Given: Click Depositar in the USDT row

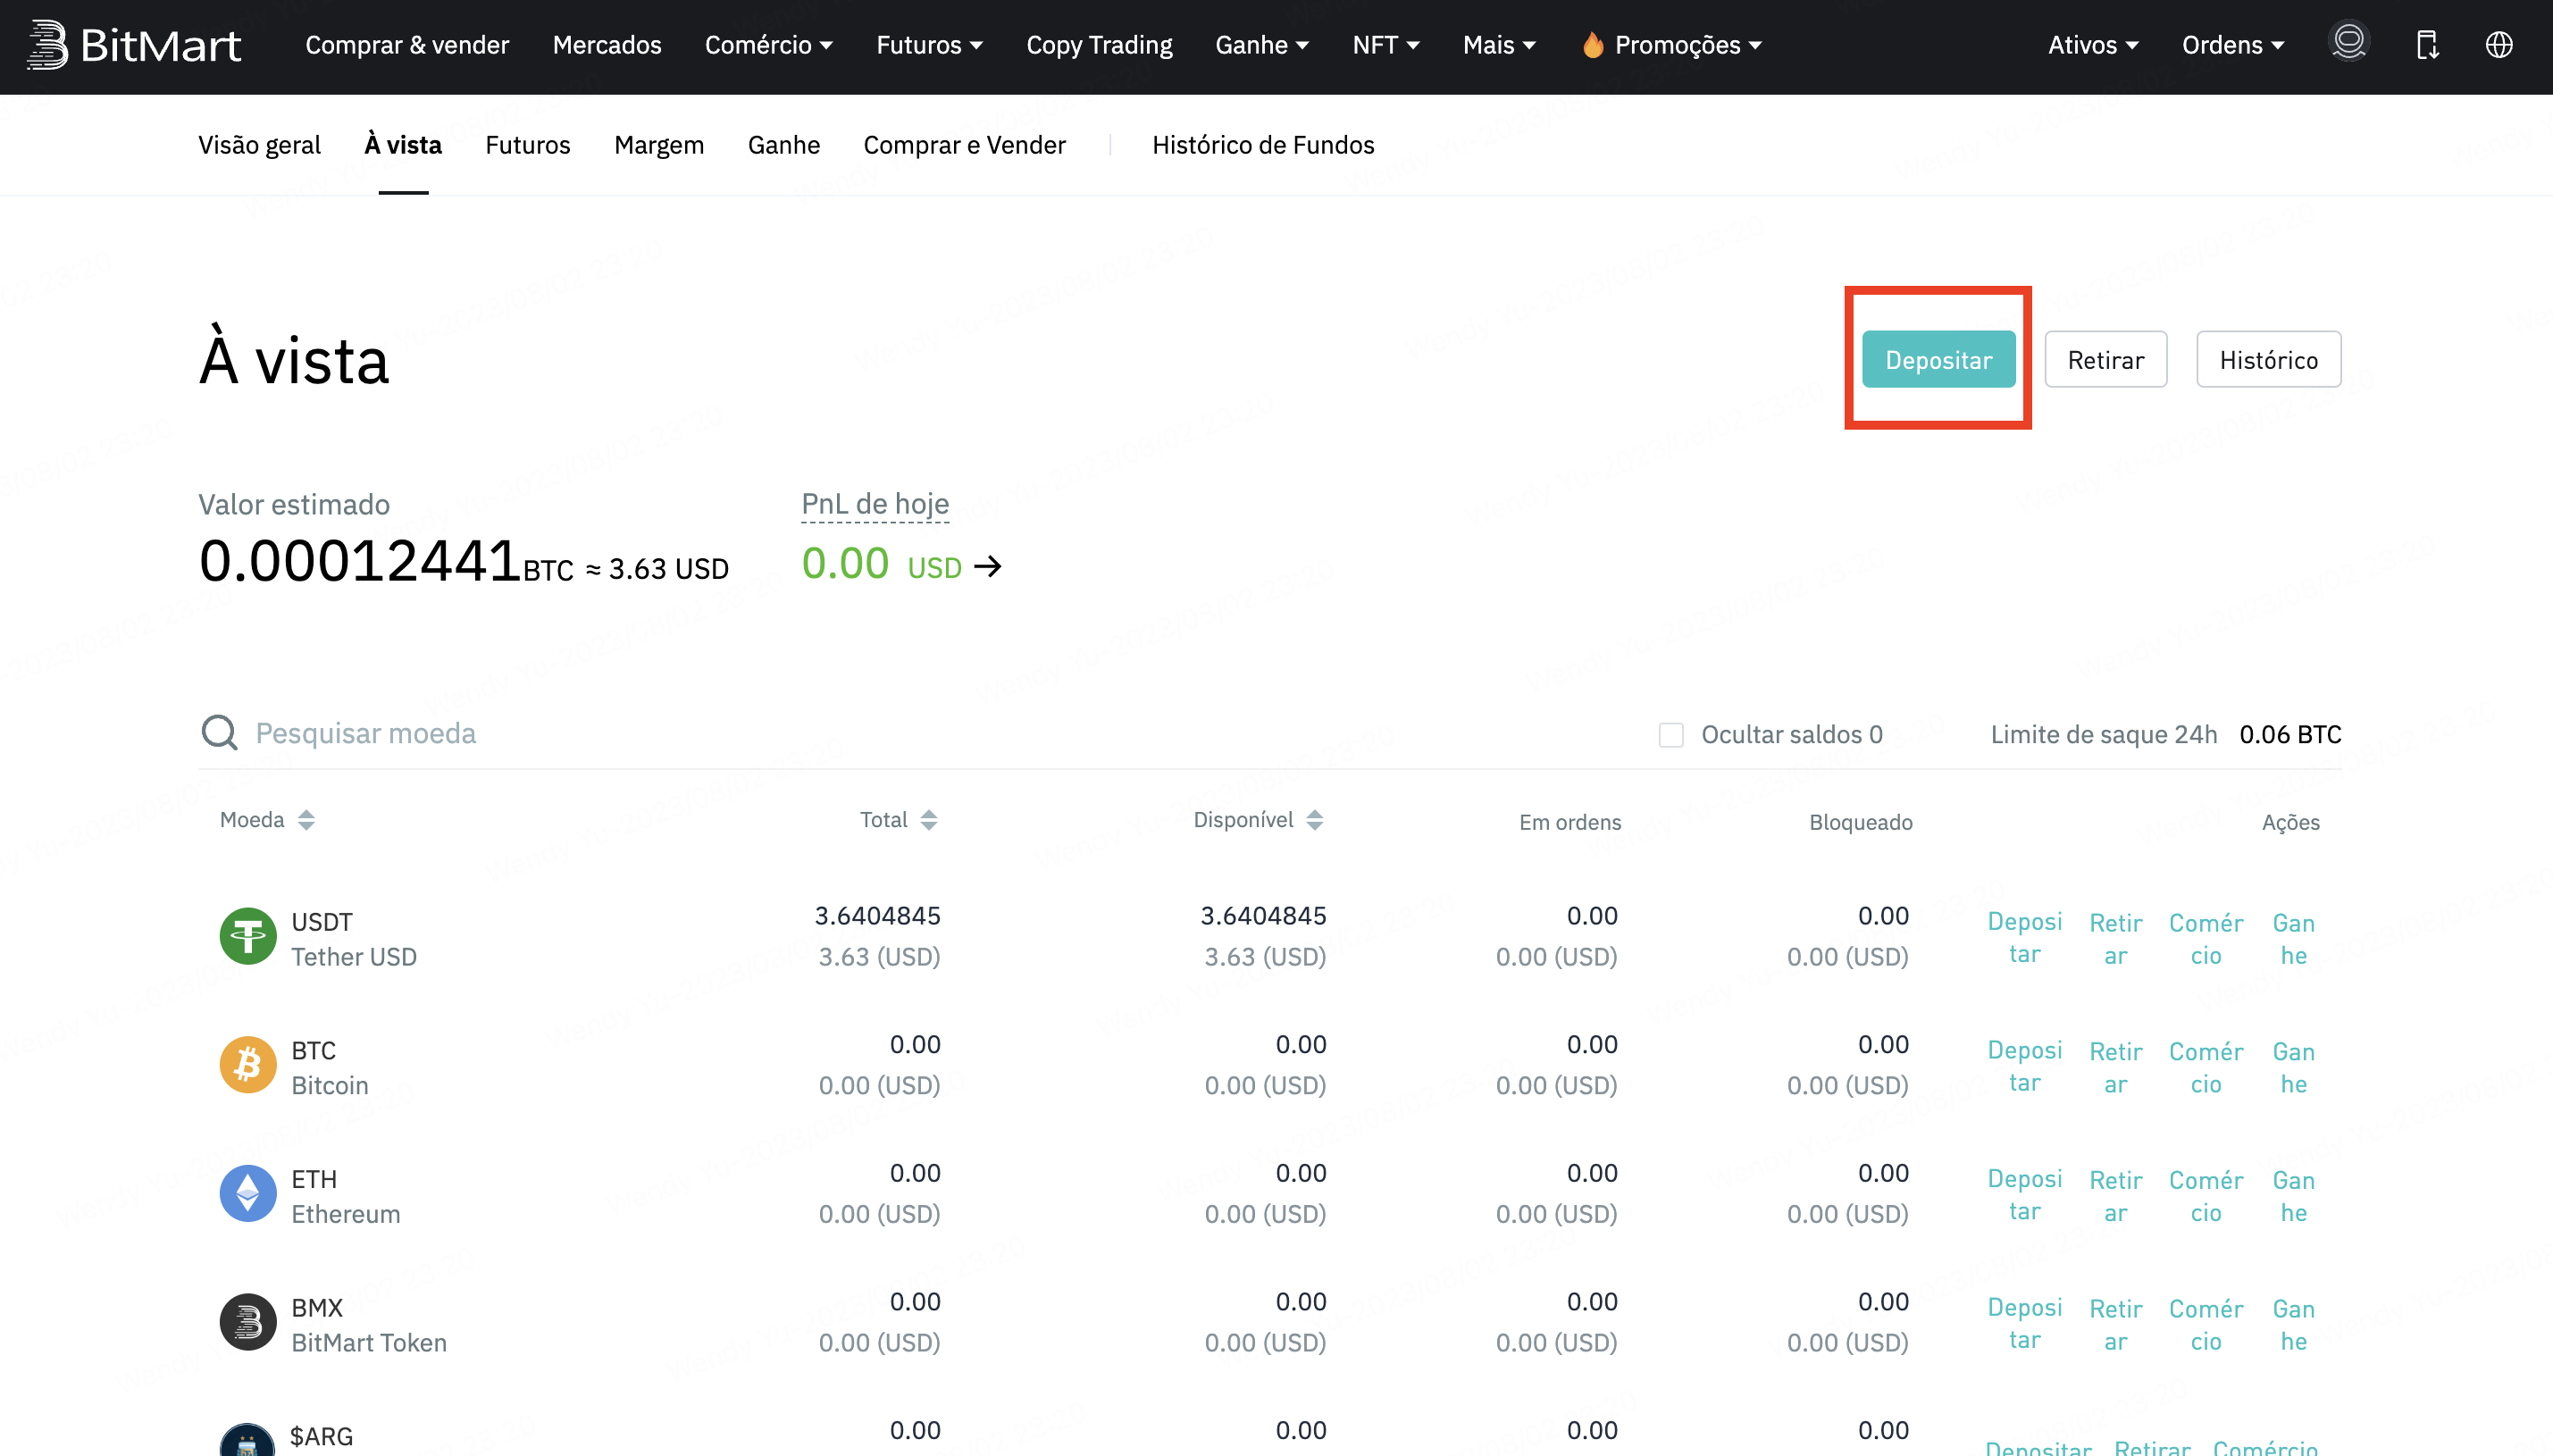Looking at the screenshot, I should [2025, 937].
